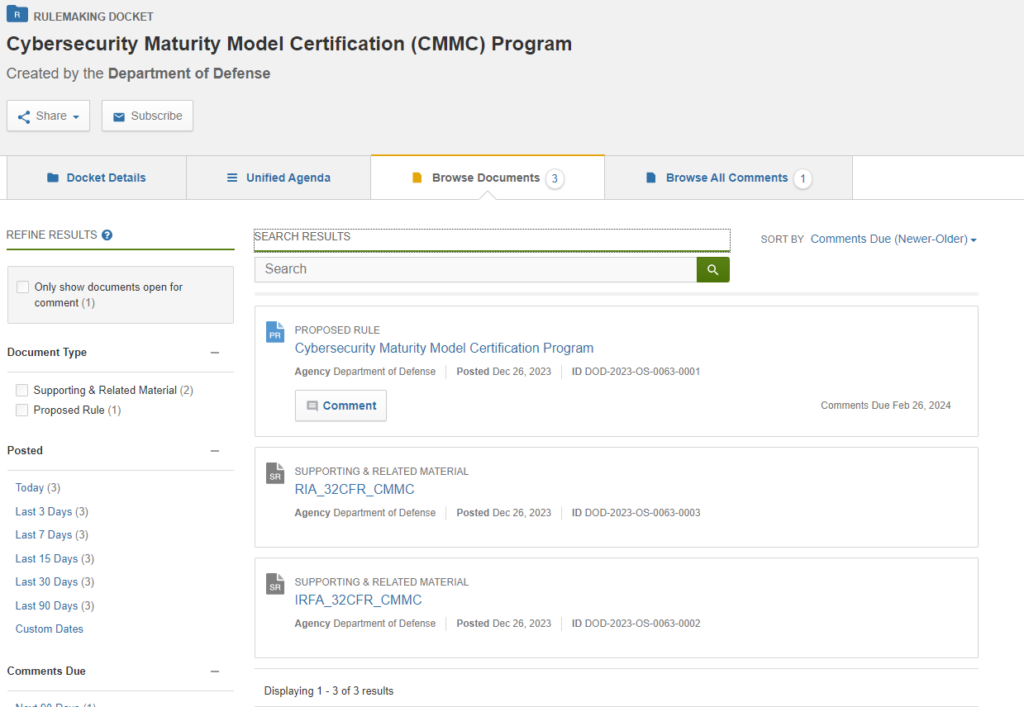Click the SR icon beside RIA_32CFR_CMMC
Screen dimensions: 1024x707
(275, 473)
